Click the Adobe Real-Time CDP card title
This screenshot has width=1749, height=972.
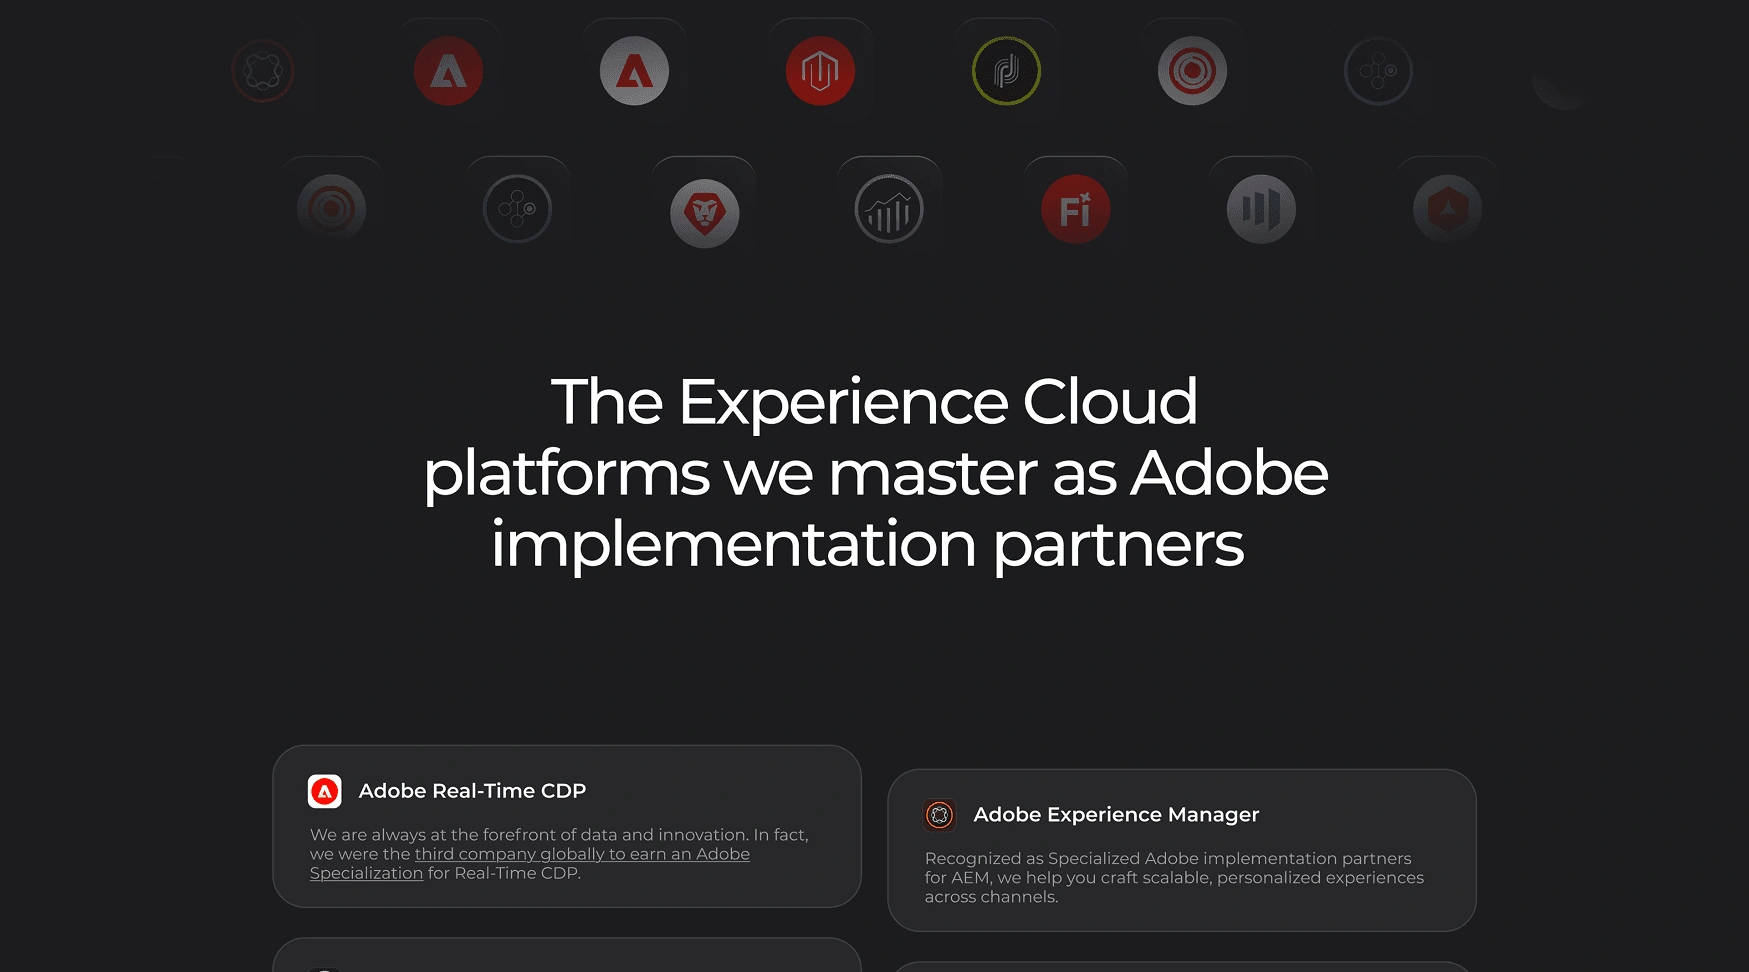point(472,791)
